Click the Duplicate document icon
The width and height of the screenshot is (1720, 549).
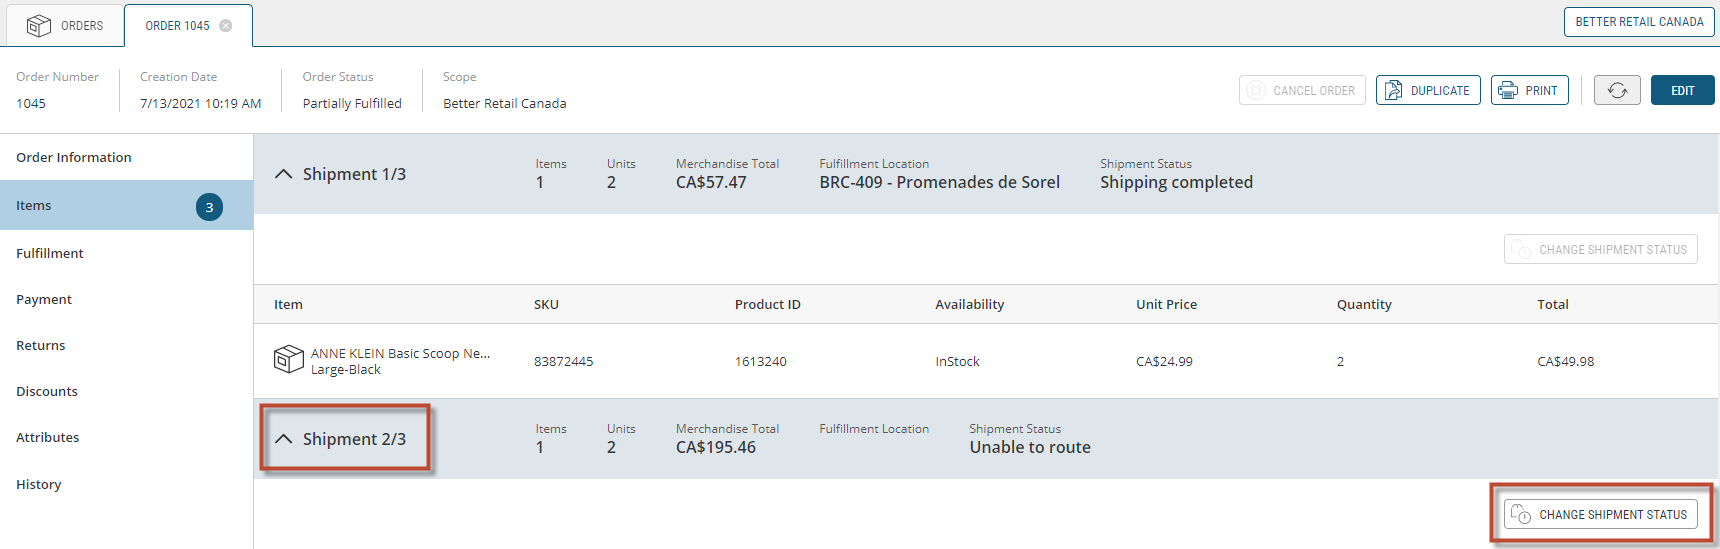[1393, 91]
